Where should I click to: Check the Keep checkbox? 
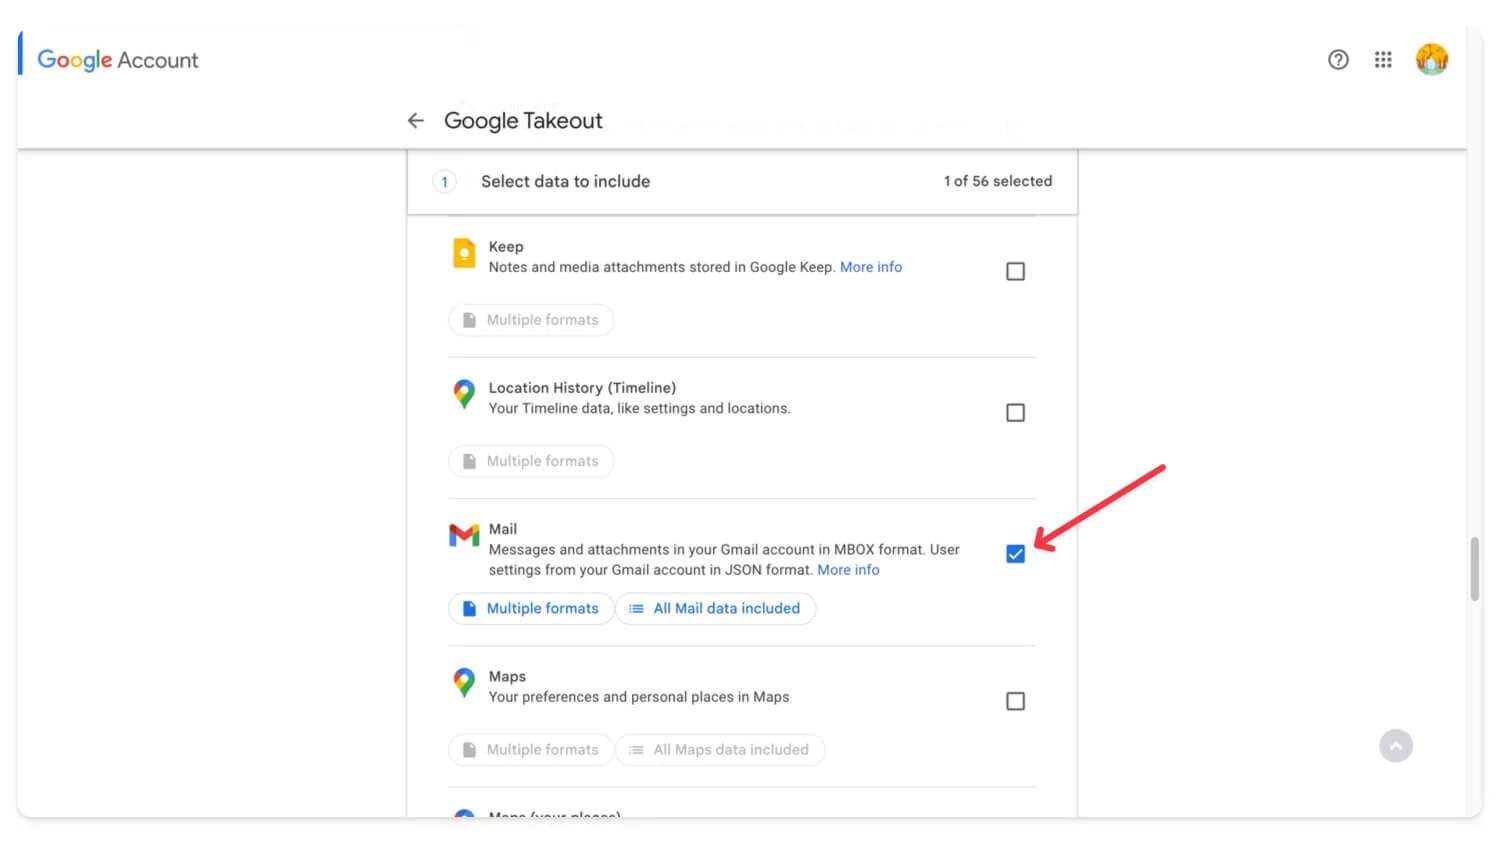(1015, 271)
